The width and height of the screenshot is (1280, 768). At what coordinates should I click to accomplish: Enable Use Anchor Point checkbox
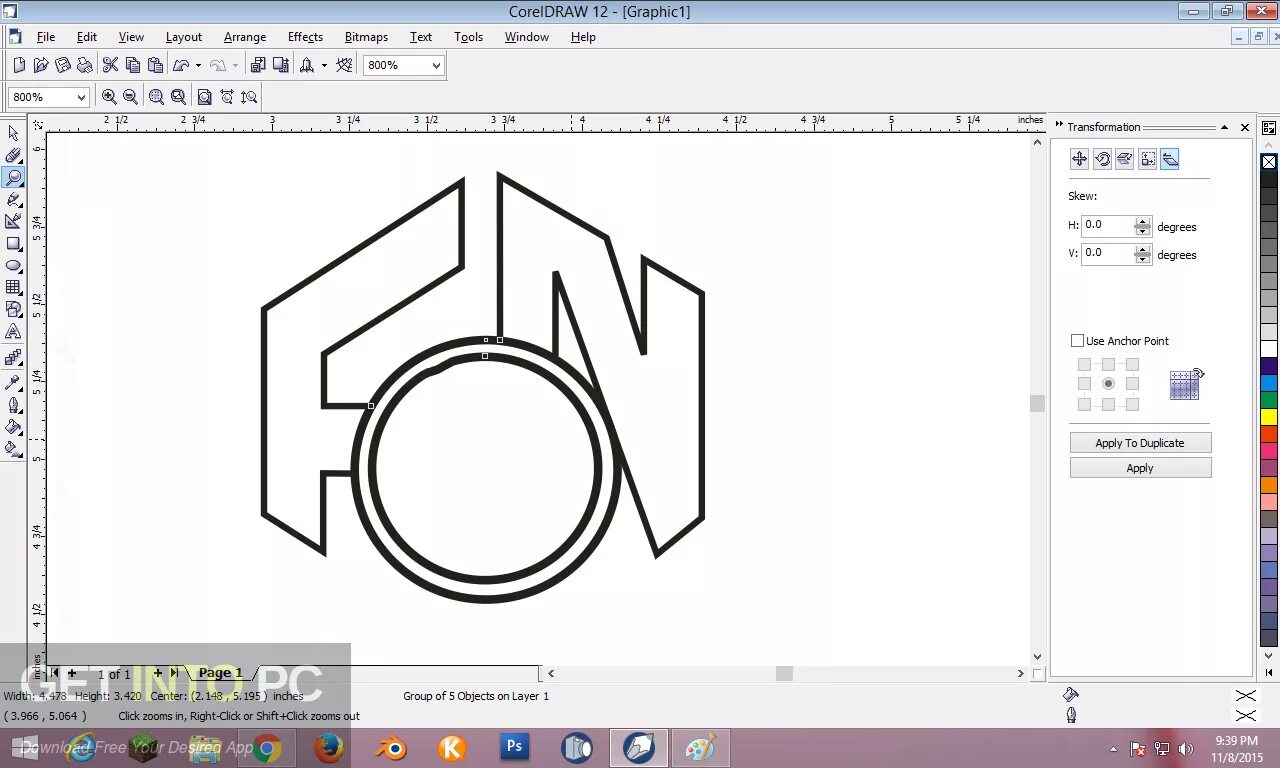point(1077,341)
